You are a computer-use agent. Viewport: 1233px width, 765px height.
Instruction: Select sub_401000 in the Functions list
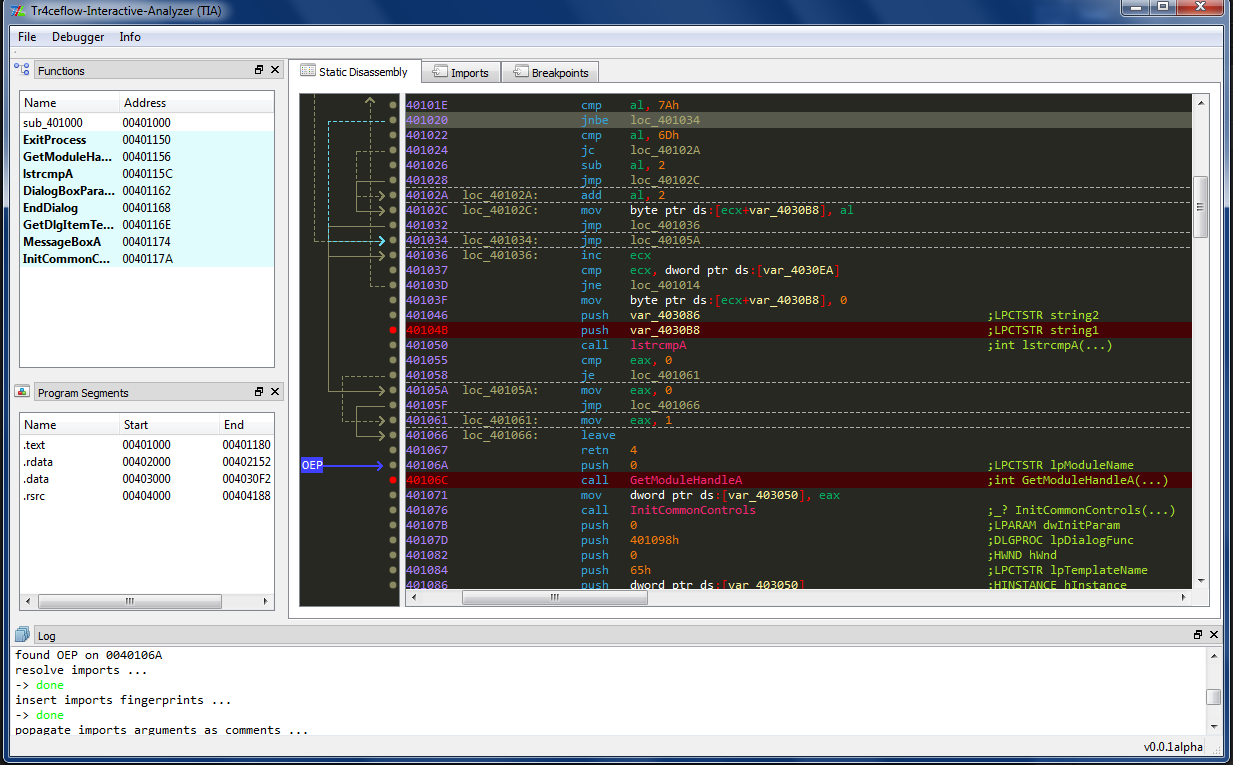click(147, 123)
